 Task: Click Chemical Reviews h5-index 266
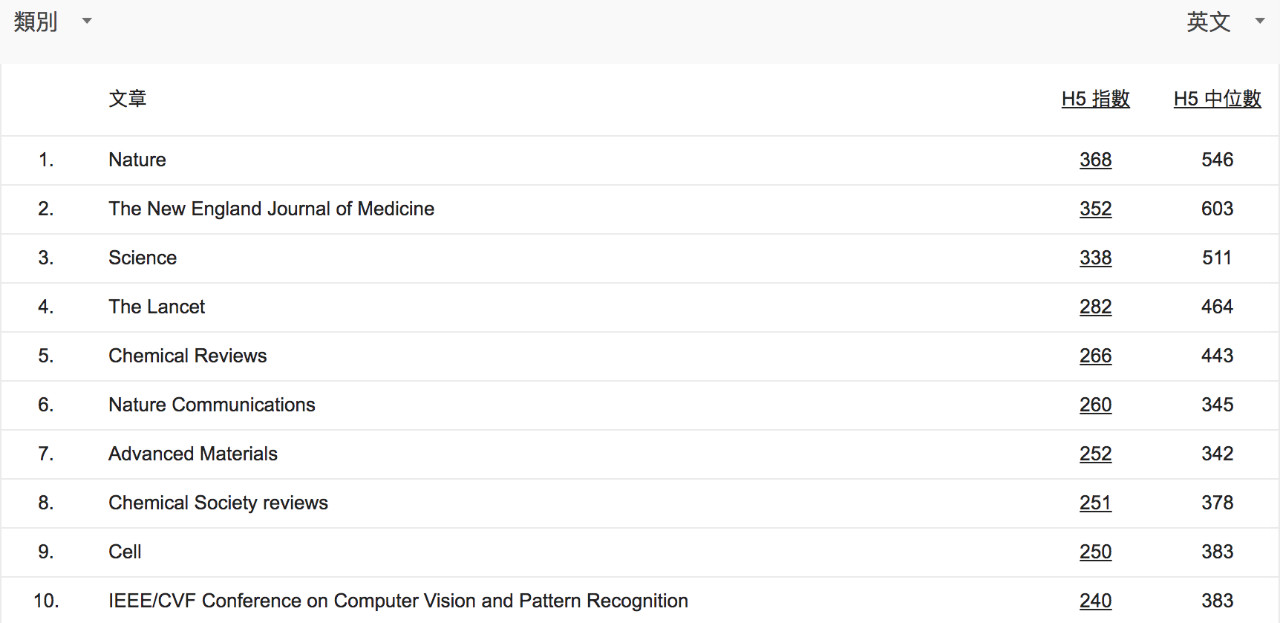(x=1095, y=356)
